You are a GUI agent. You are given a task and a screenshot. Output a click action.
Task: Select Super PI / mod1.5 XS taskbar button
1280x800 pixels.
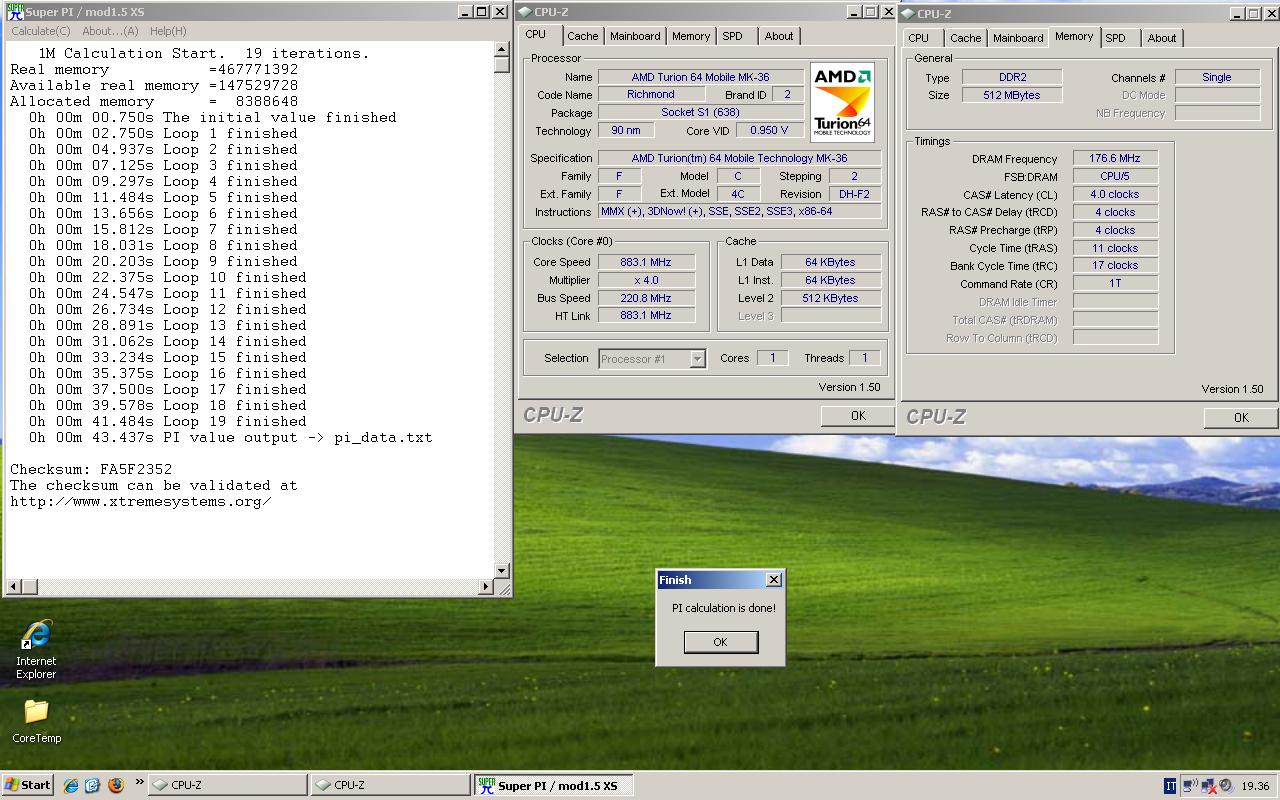555,785
